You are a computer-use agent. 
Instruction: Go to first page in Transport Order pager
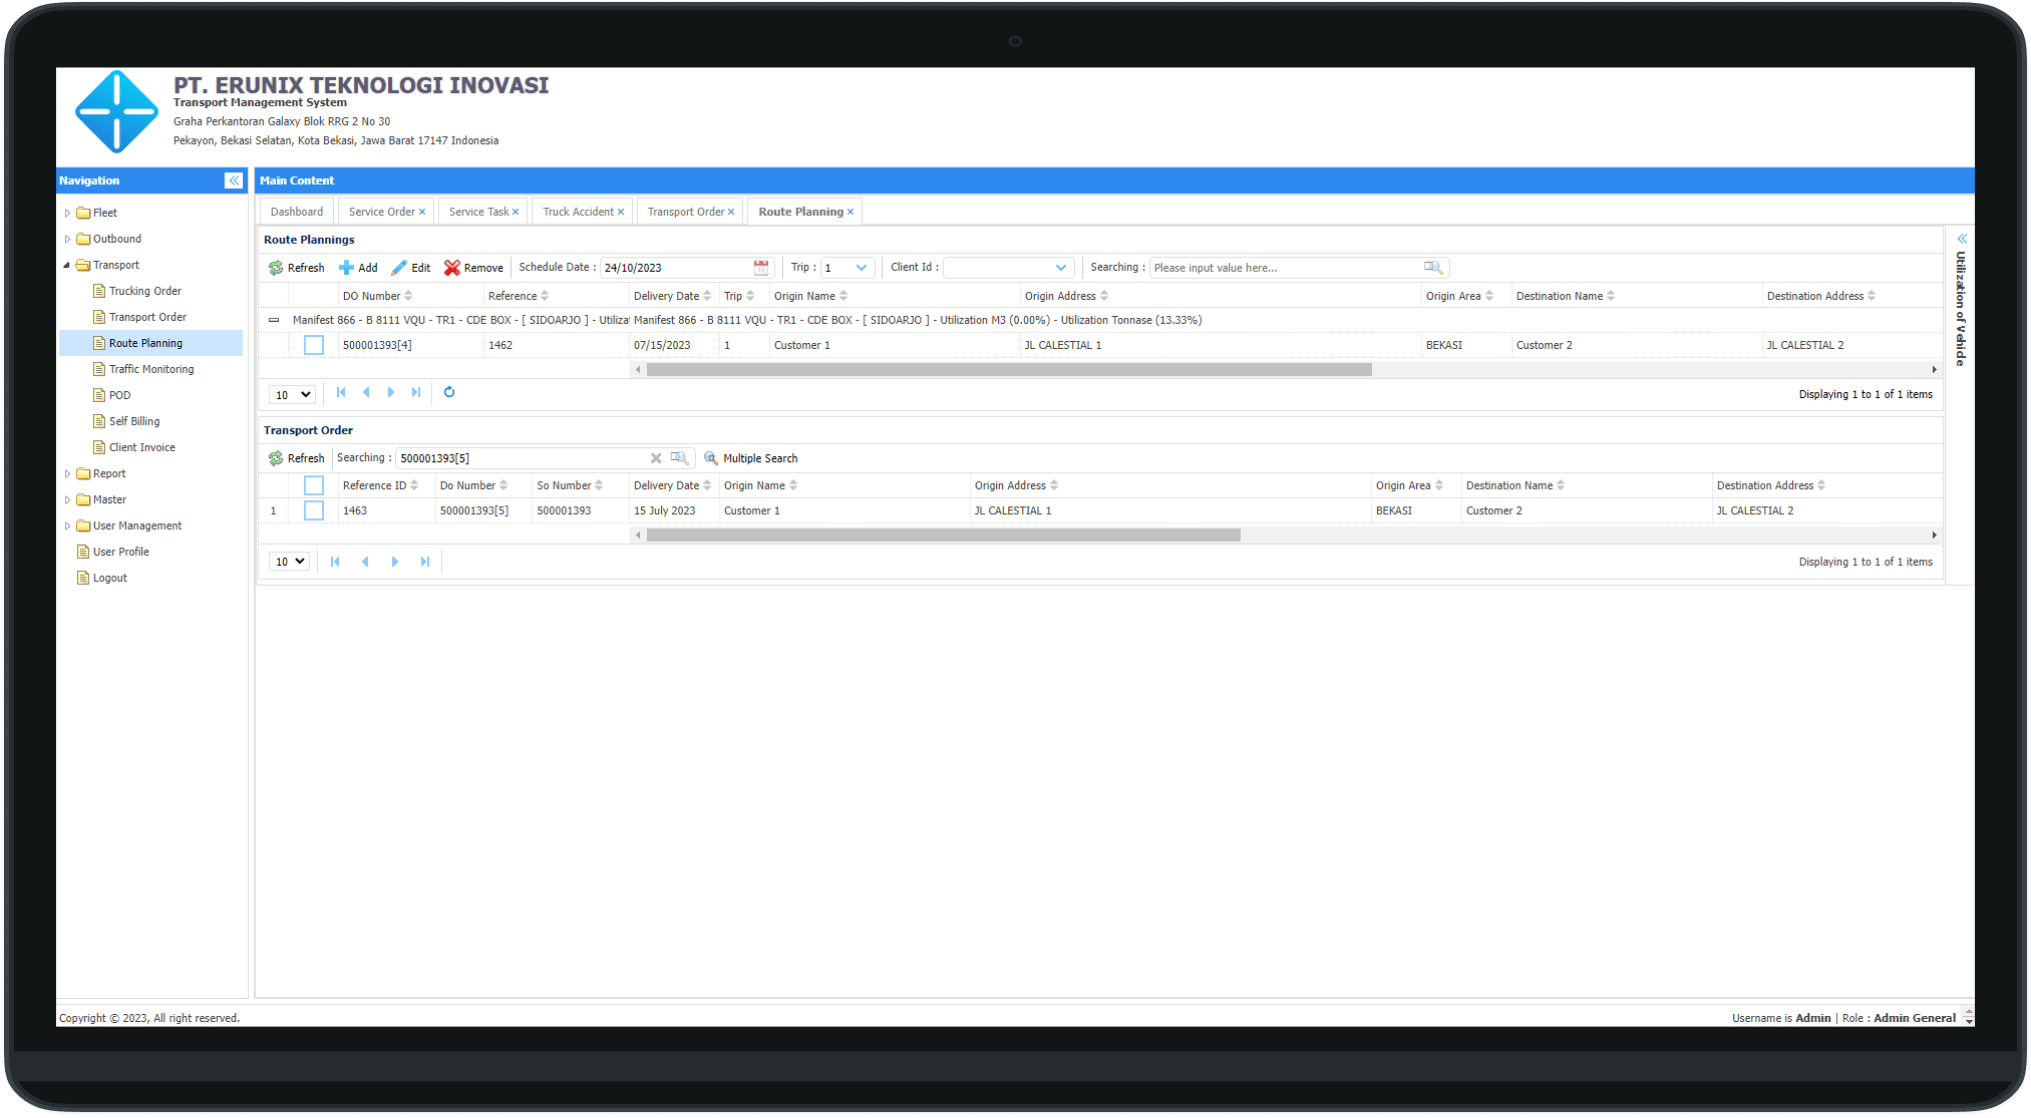click(335, 562)
